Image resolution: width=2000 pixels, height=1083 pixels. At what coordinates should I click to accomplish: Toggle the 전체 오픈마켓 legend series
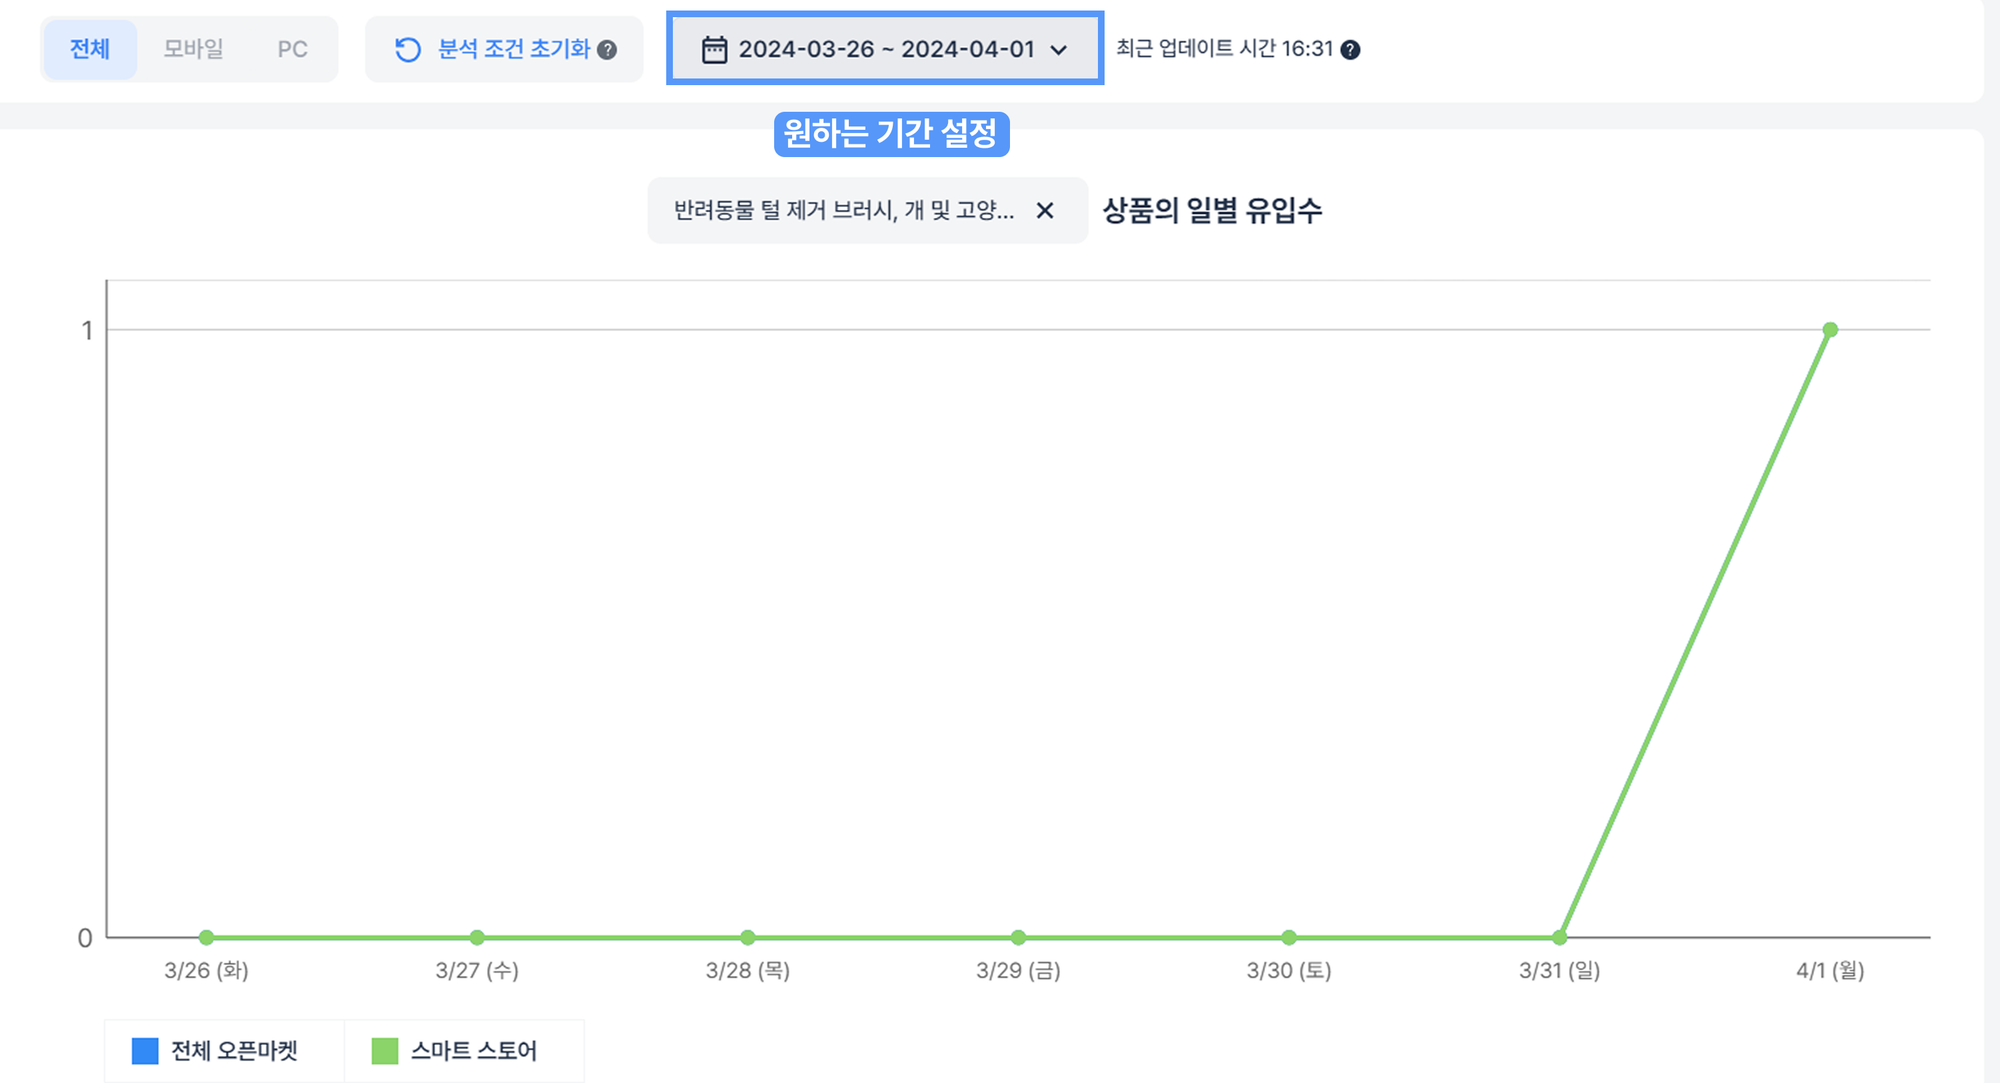[x=225, y=1050]
